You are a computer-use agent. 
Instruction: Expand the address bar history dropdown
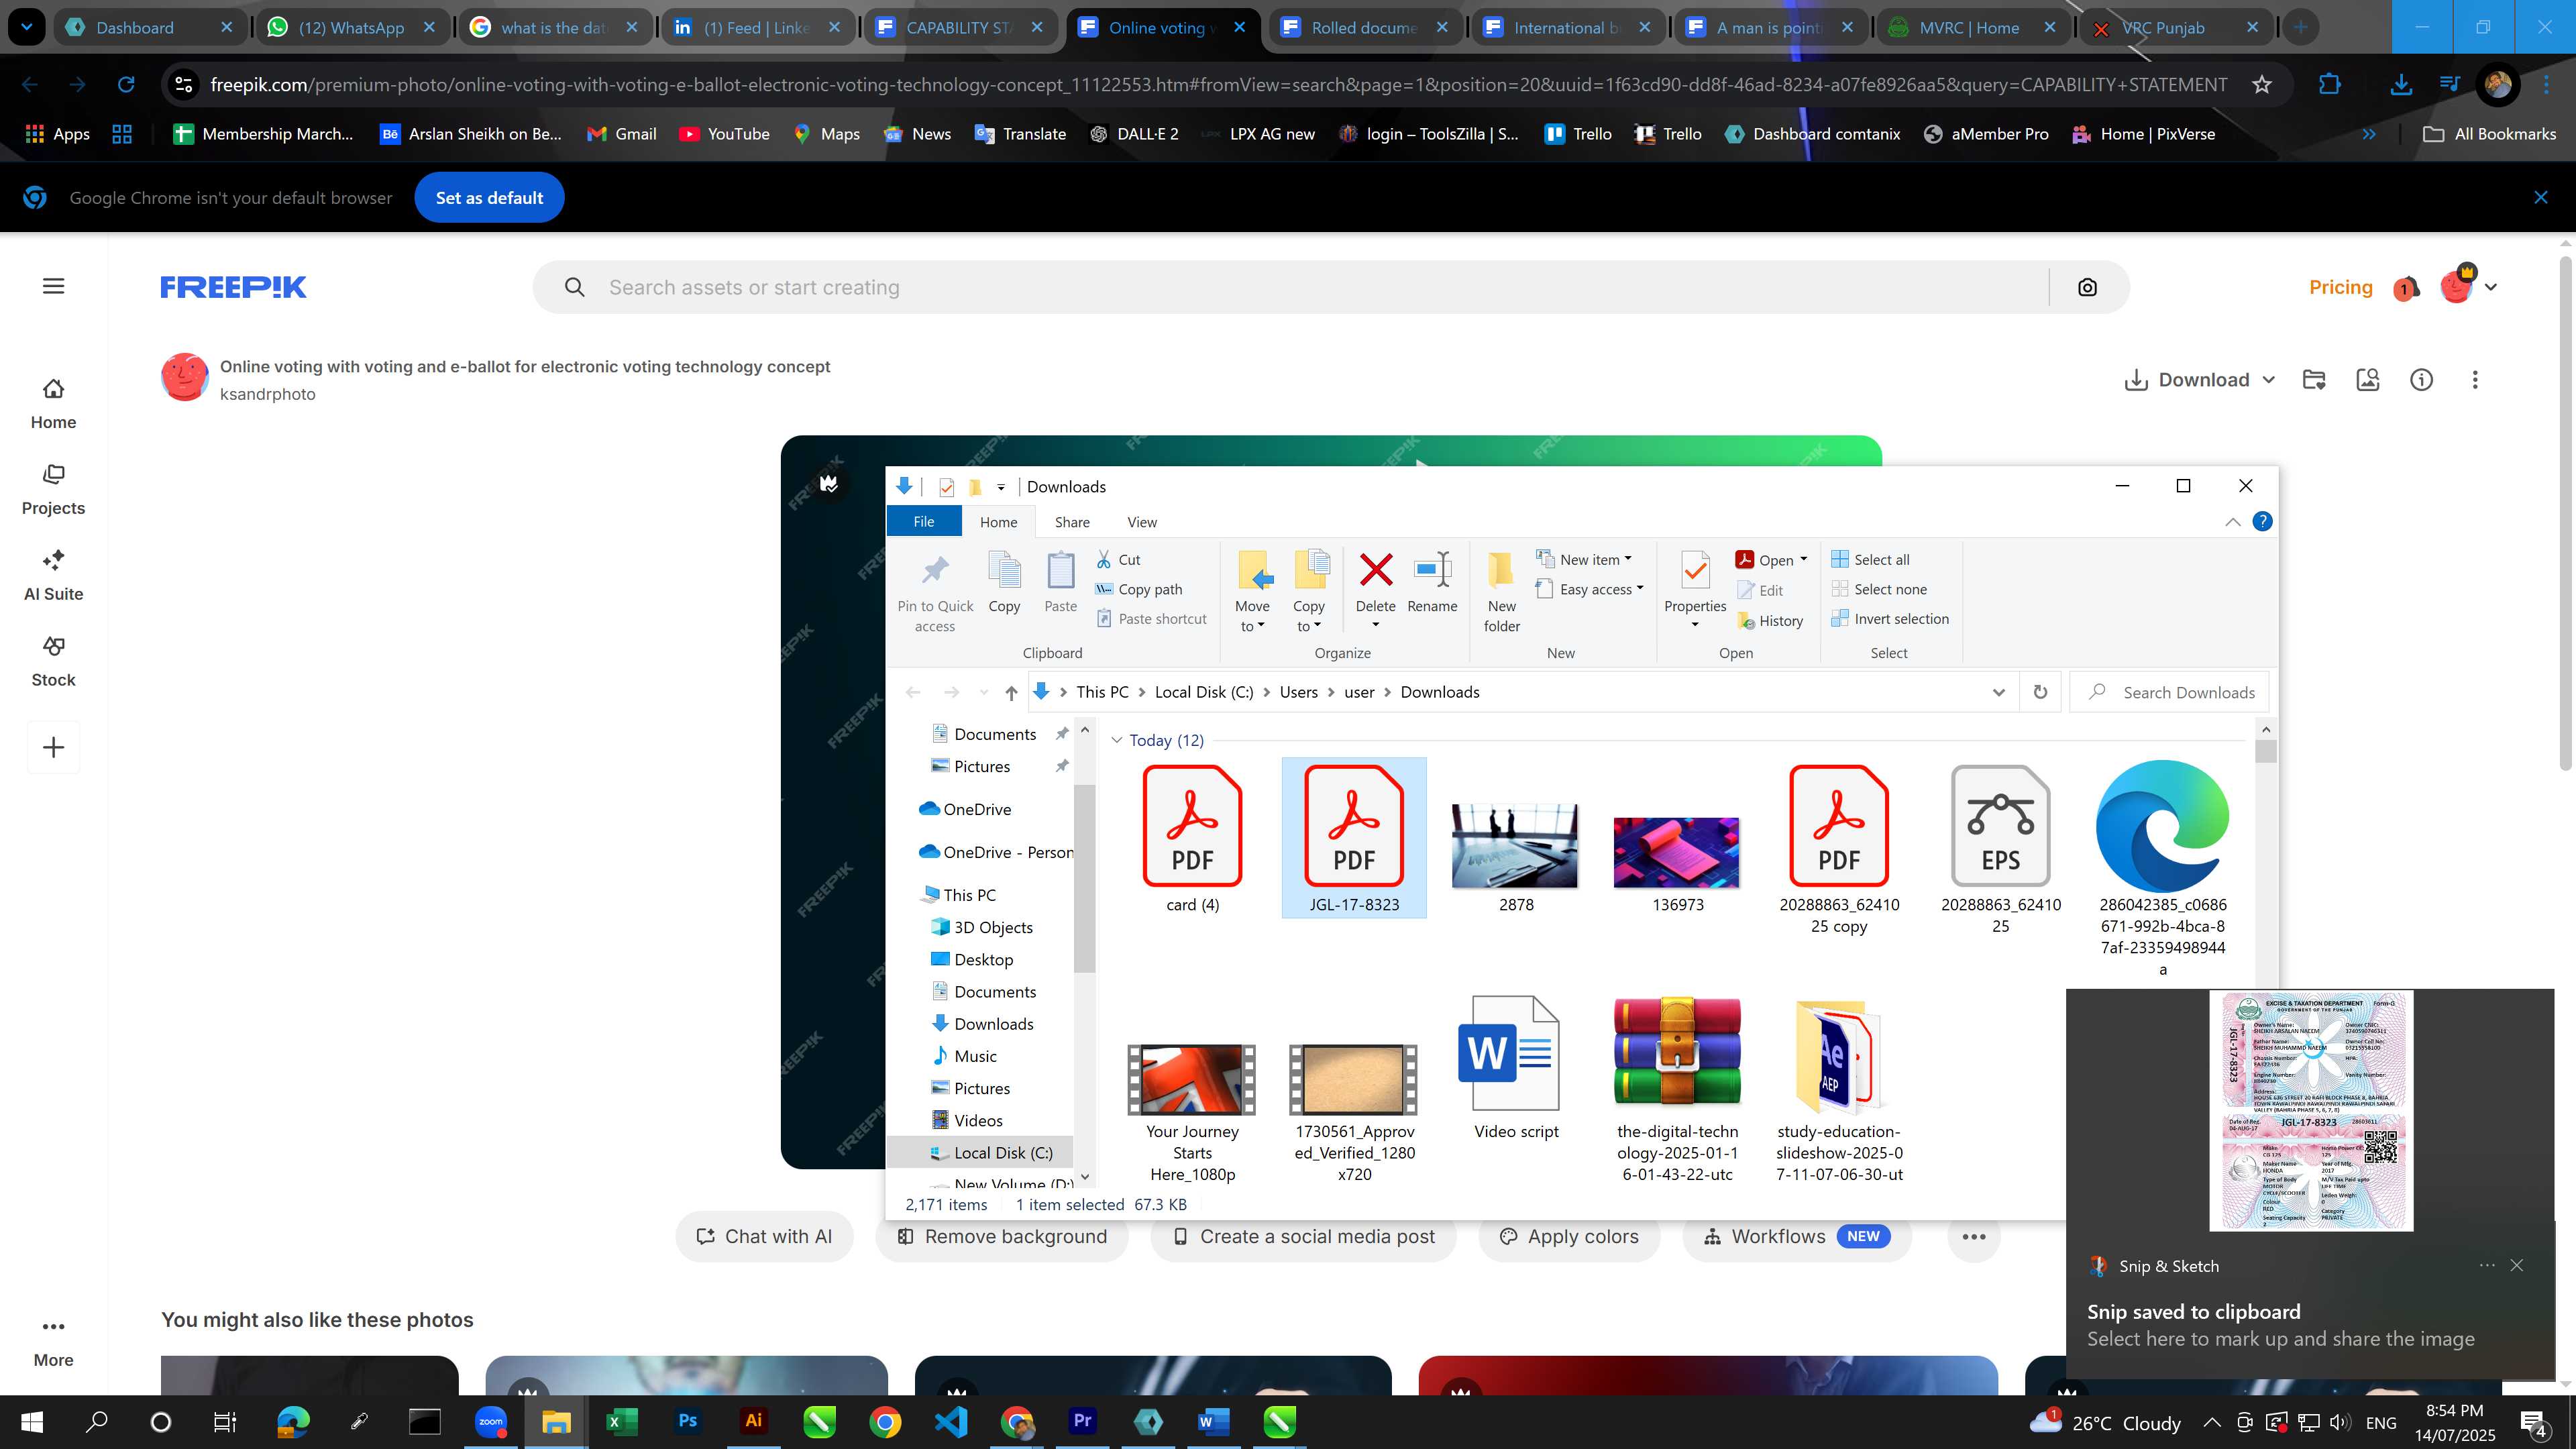pos(1998,692)
